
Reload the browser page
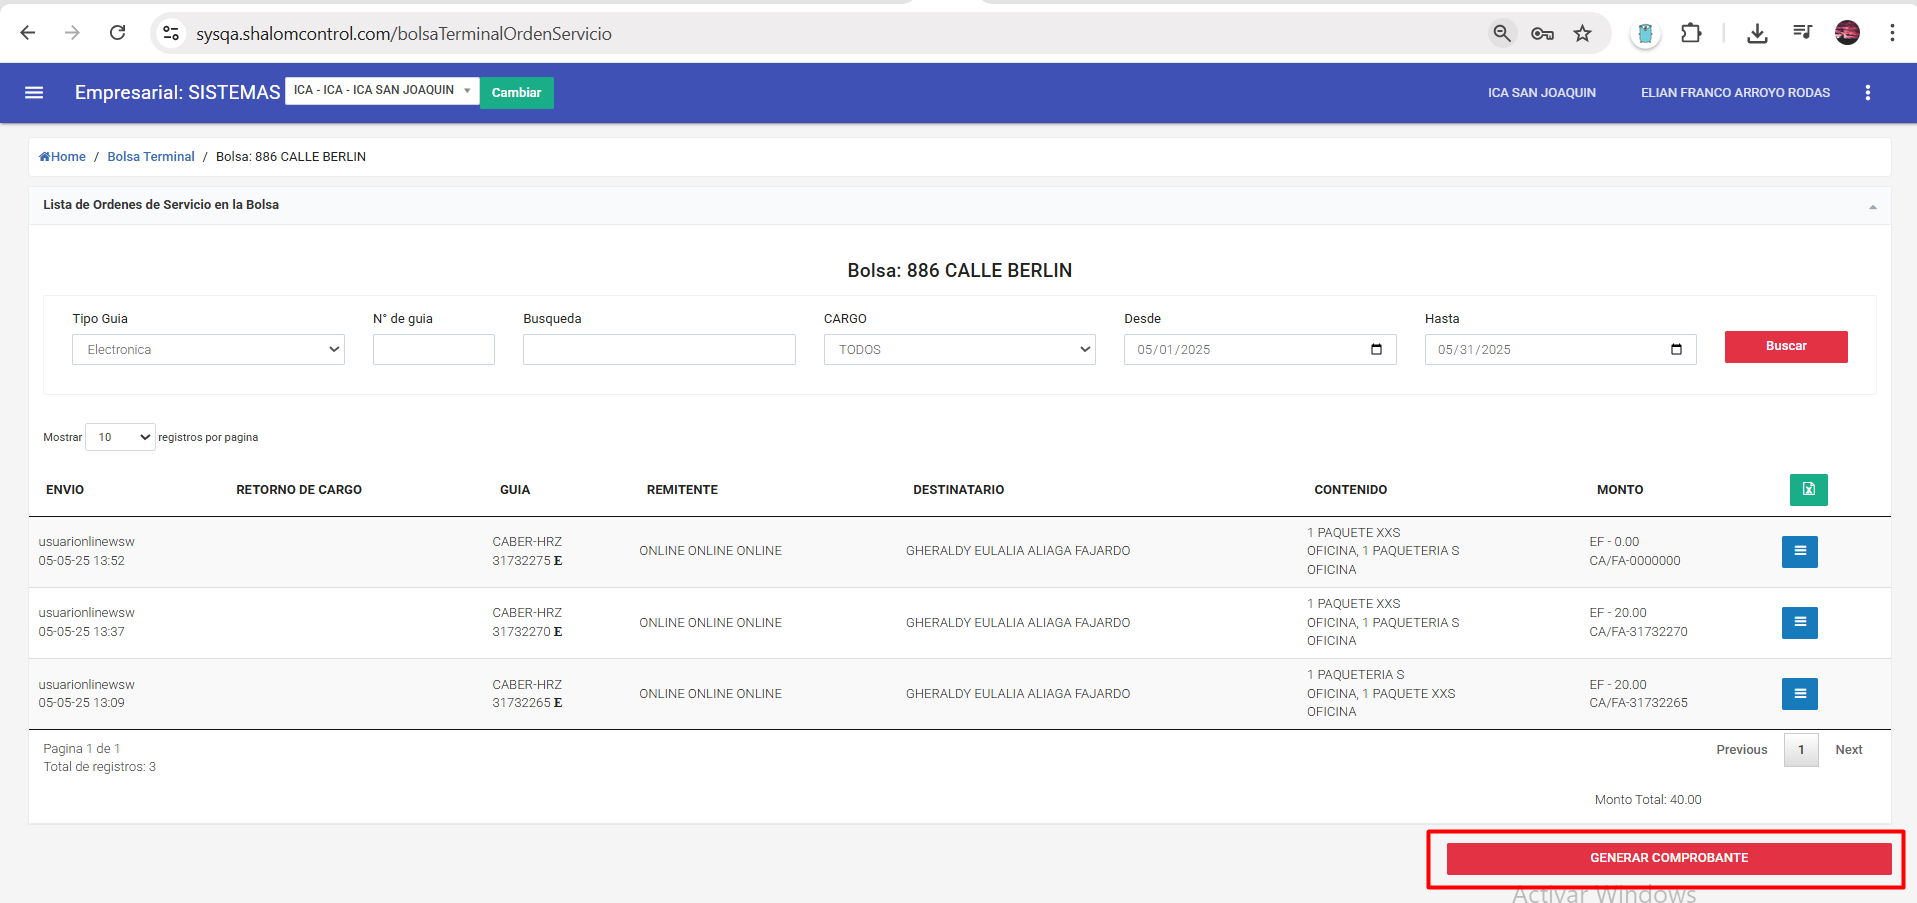pyautogui.click(x=117, y=33)
